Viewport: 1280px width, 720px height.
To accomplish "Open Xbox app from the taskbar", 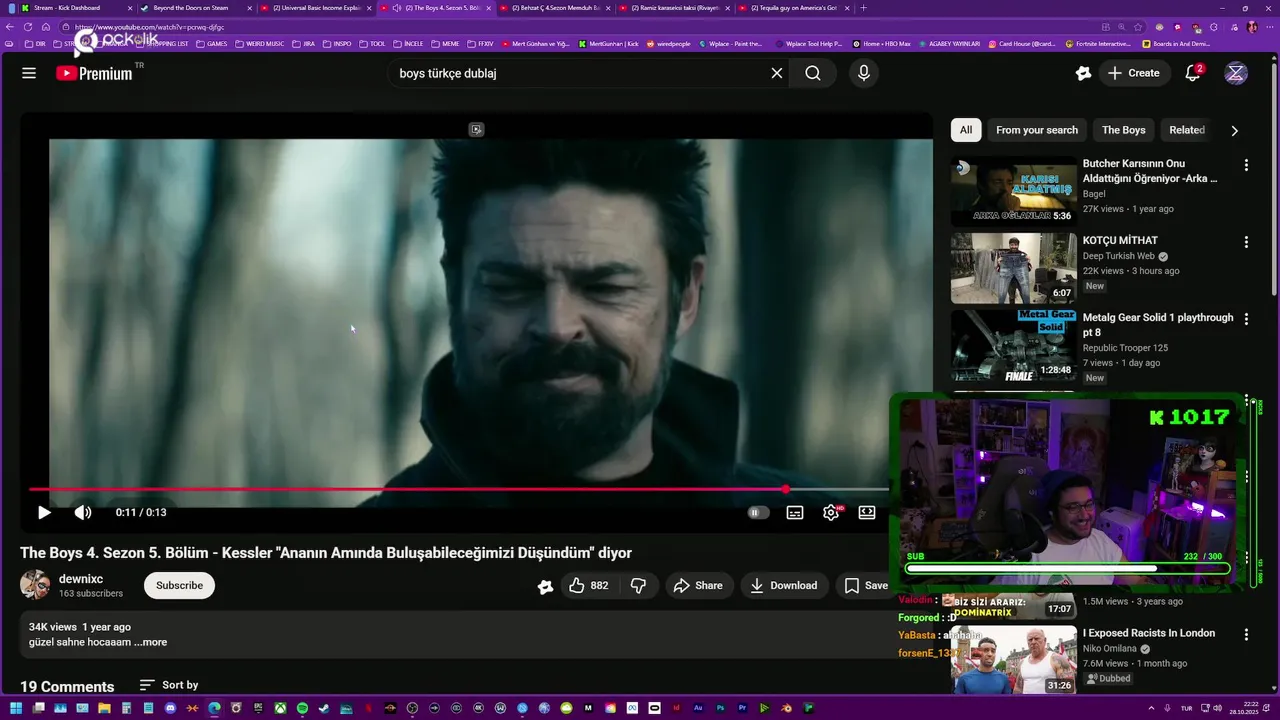I will pos(280,708).
